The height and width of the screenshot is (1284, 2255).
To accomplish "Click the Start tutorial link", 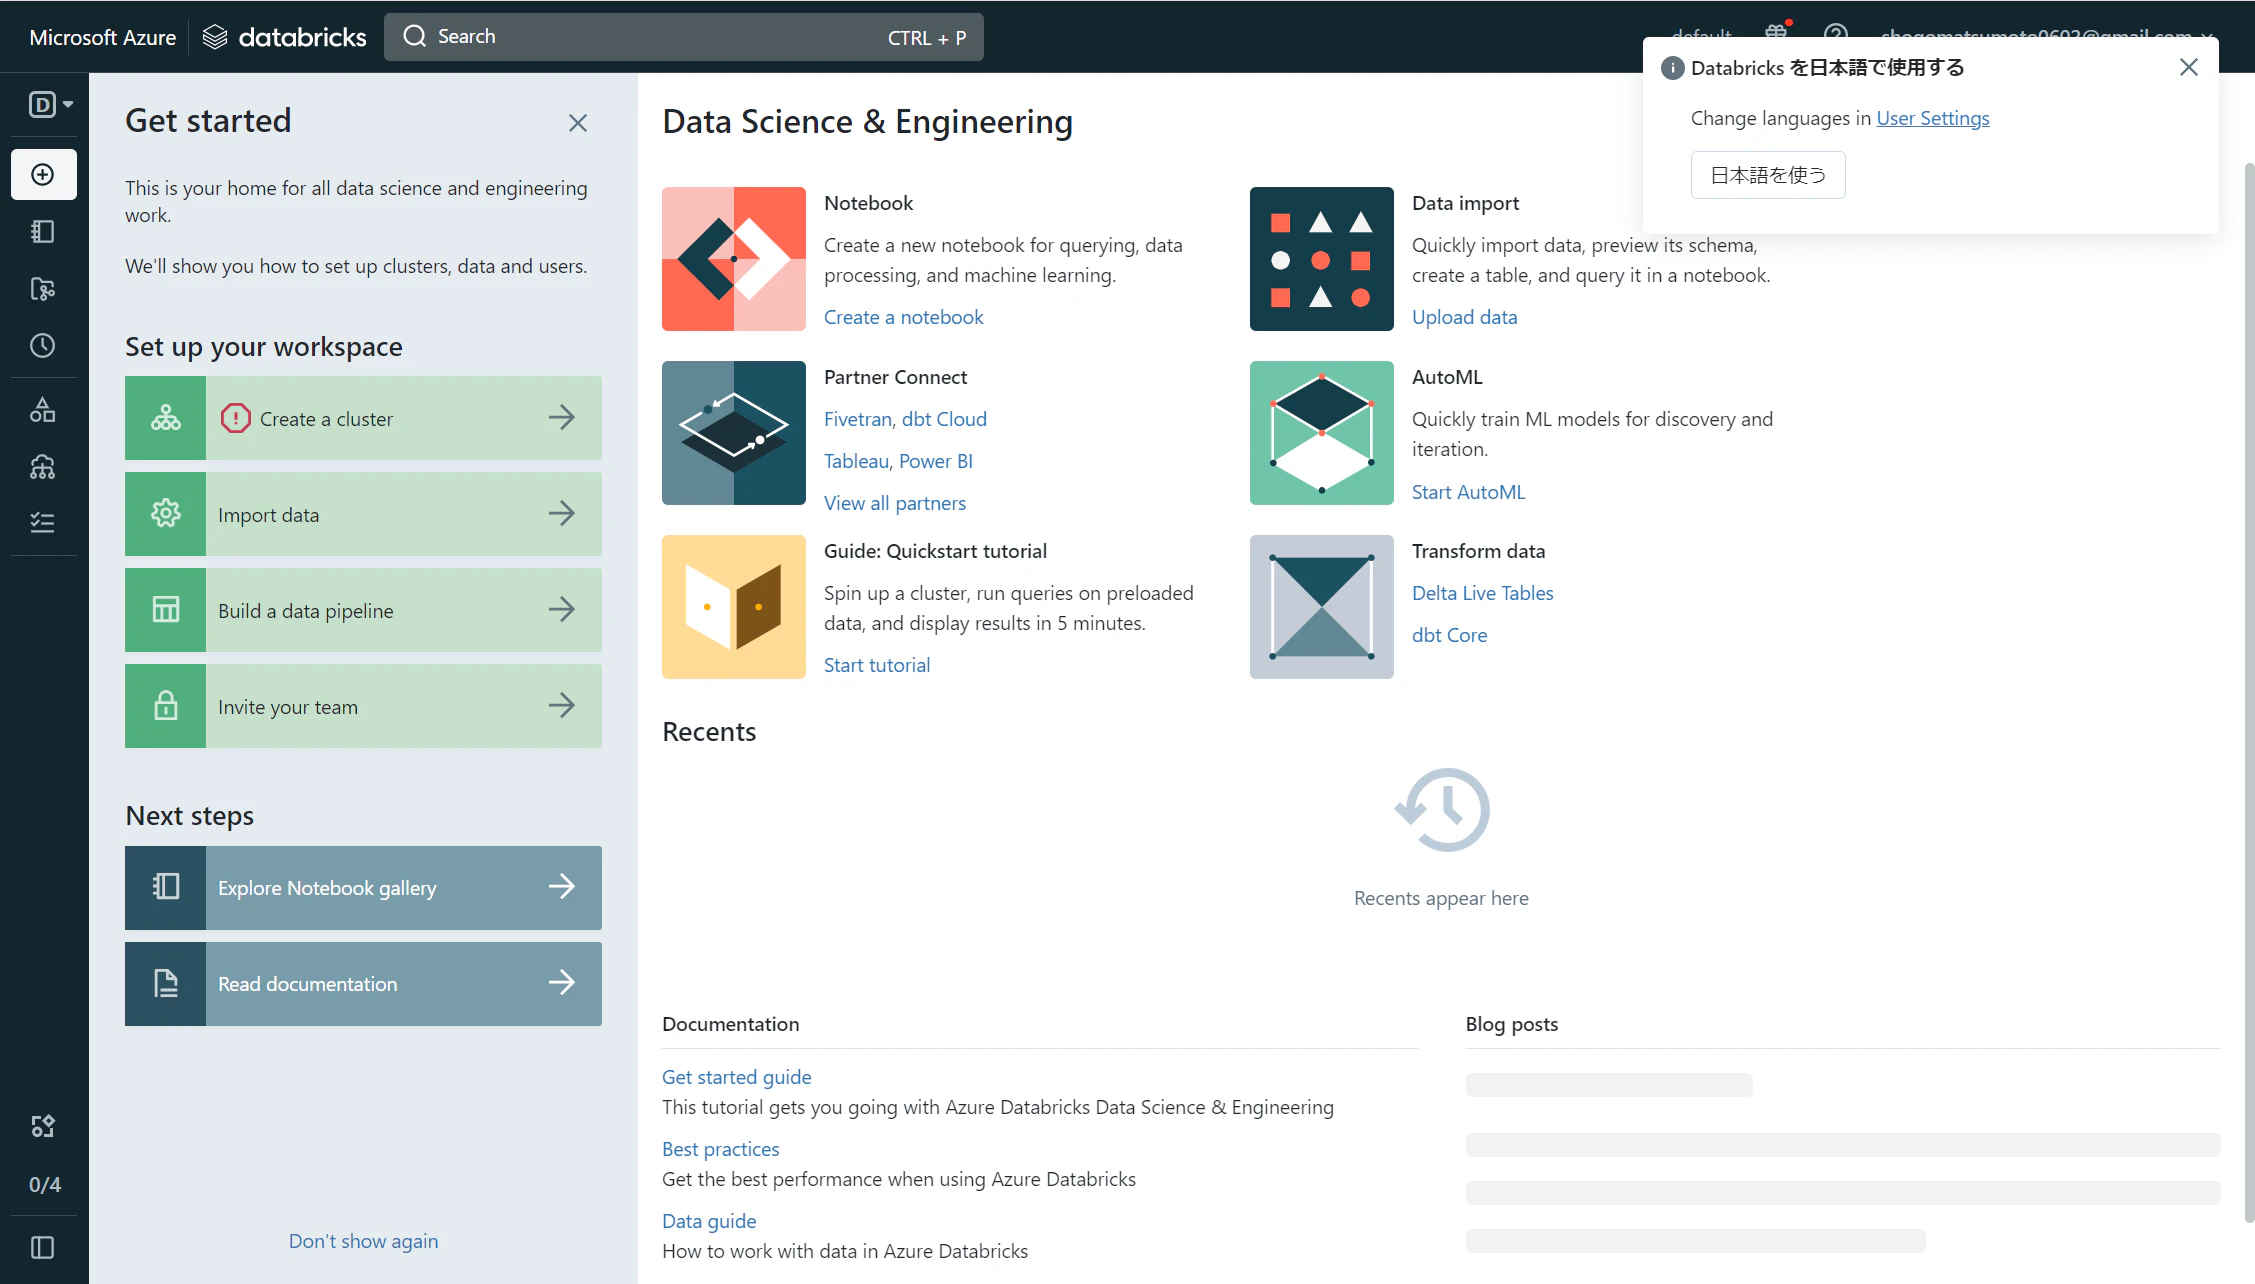I will [877, 665].
